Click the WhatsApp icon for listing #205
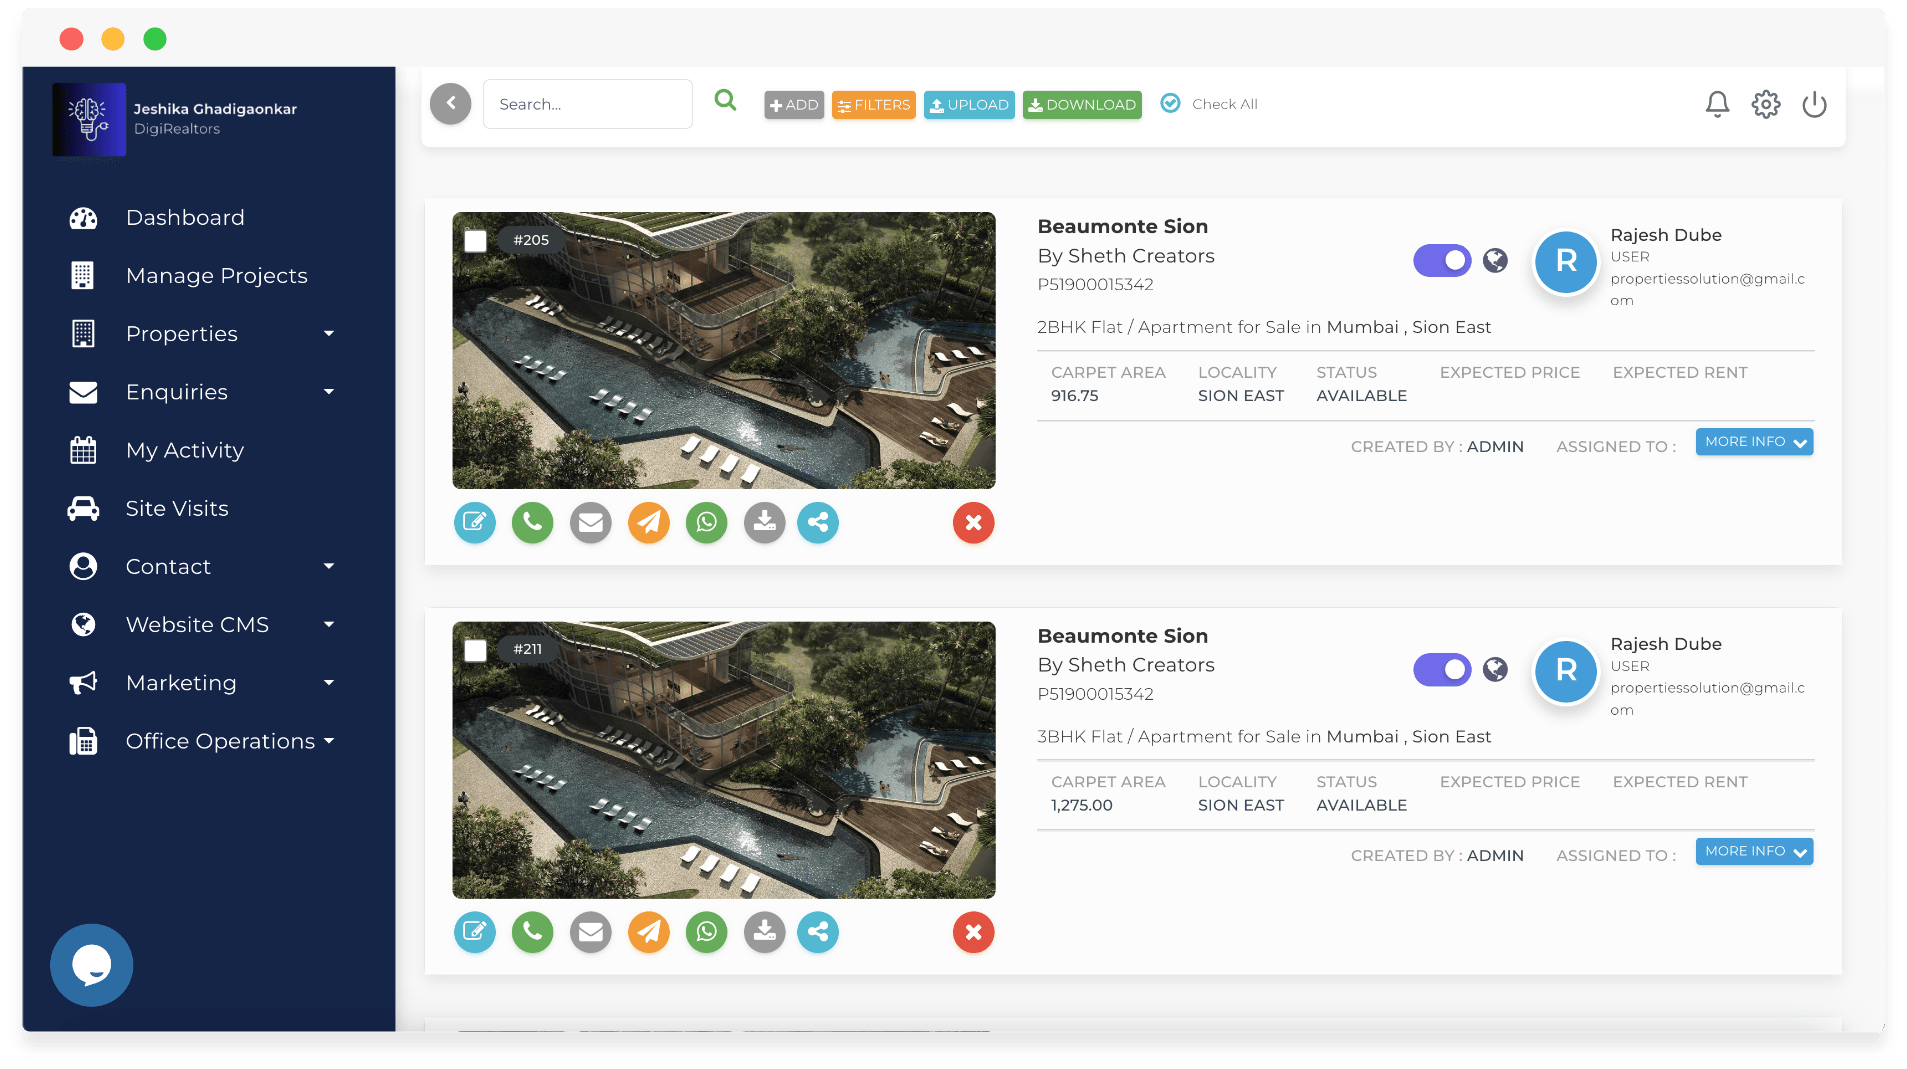This screenshot has width=1907, height=1069. [706, 522]
